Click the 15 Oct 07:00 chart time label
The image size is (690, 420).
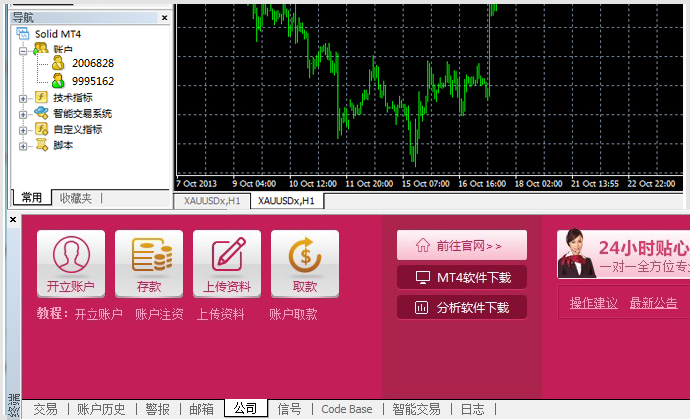pyautogui.click(x=426, y=184)
